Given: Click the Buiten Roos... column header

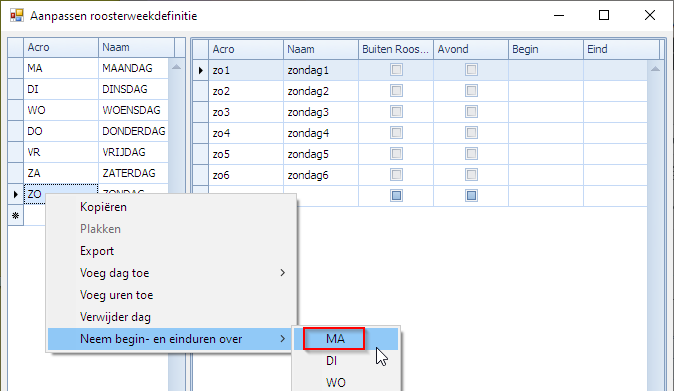Looking at the screenshot, I should (x=395, y=49).
